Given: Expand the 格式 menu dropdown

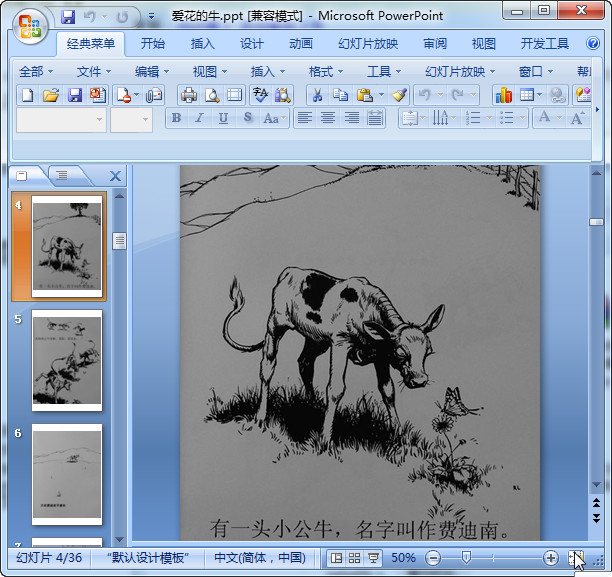Looking at the screenshot, I should coord(326,71).
